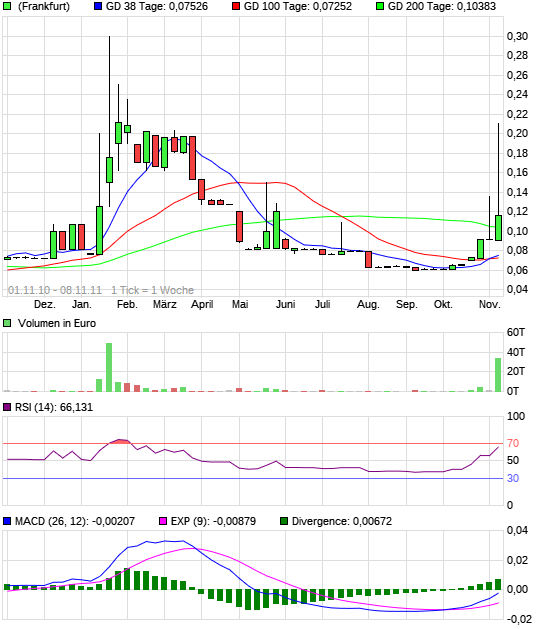The image size is (545, 629).
Task: Click the green GD 200 Tage legend swatch
Action: tap(380, 6)
